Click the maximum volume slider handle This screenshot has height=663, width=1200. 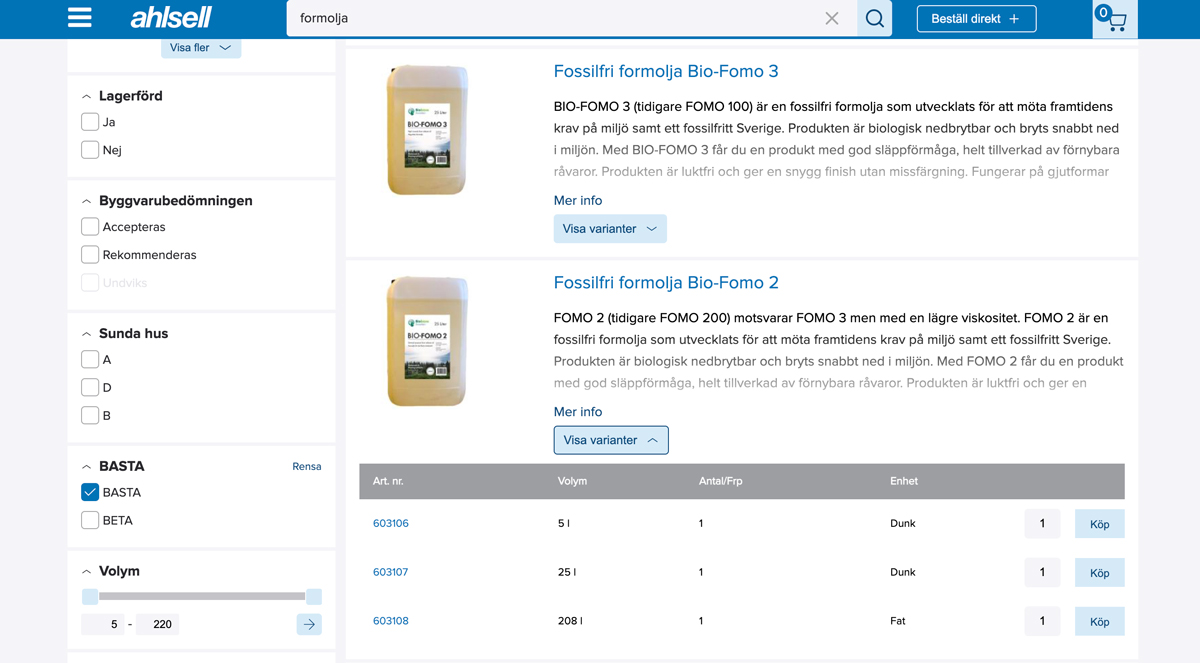[314, 597]
